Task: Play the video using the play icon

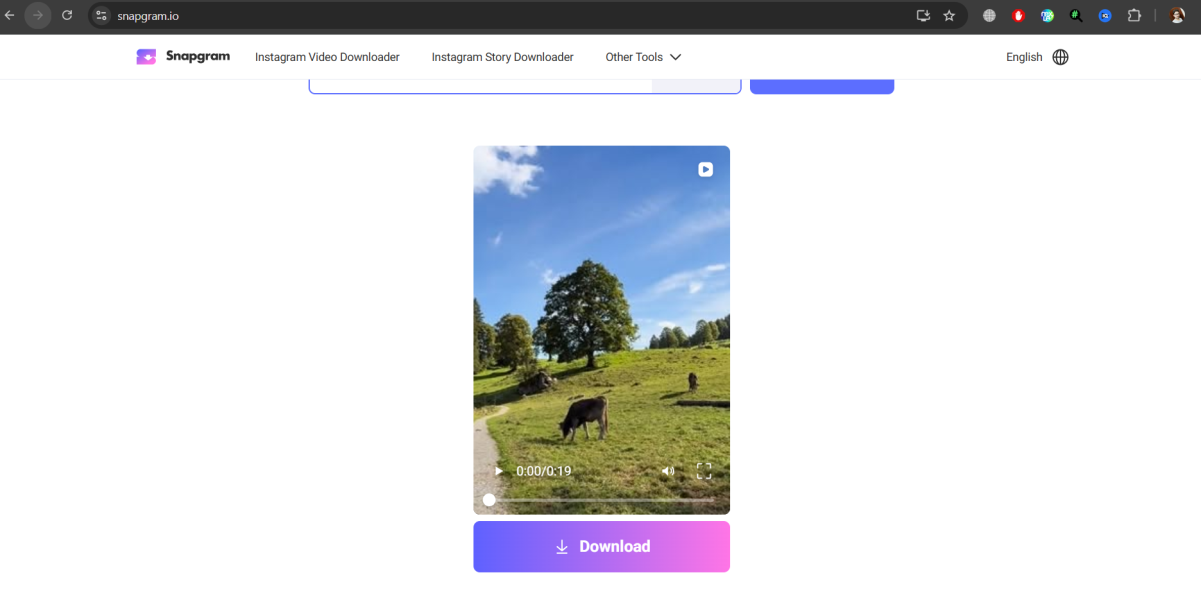Action: click(x=498, y=470)
